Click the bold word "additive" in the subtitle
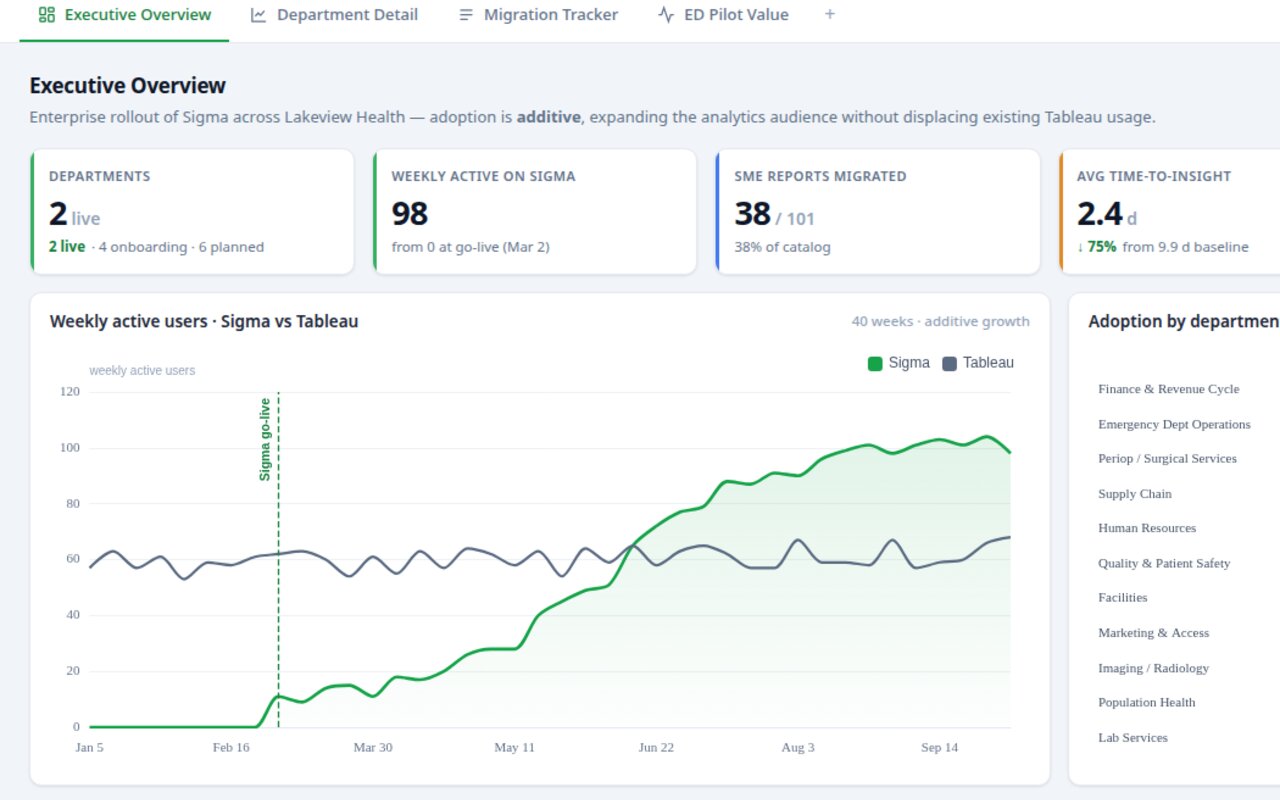The width and height of the screenshot is (1280, 800). coord(549,117)
